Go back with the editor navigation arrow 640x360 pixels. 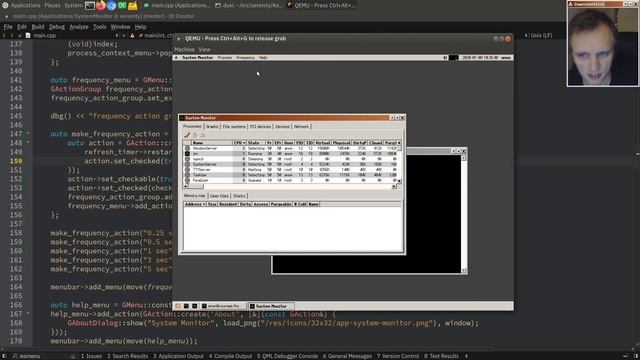tap(4, 36)
